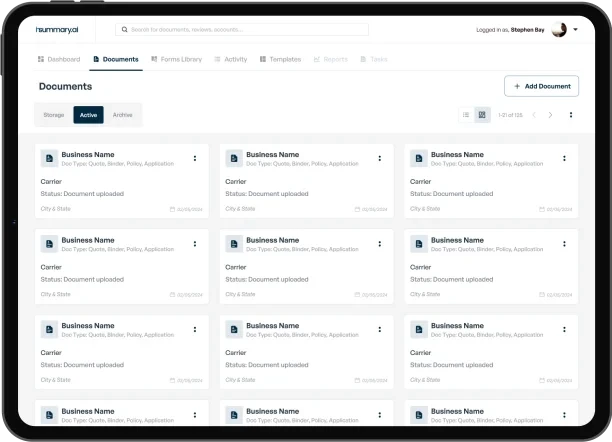Click the search magnifier icon

[x=125, y=30]
